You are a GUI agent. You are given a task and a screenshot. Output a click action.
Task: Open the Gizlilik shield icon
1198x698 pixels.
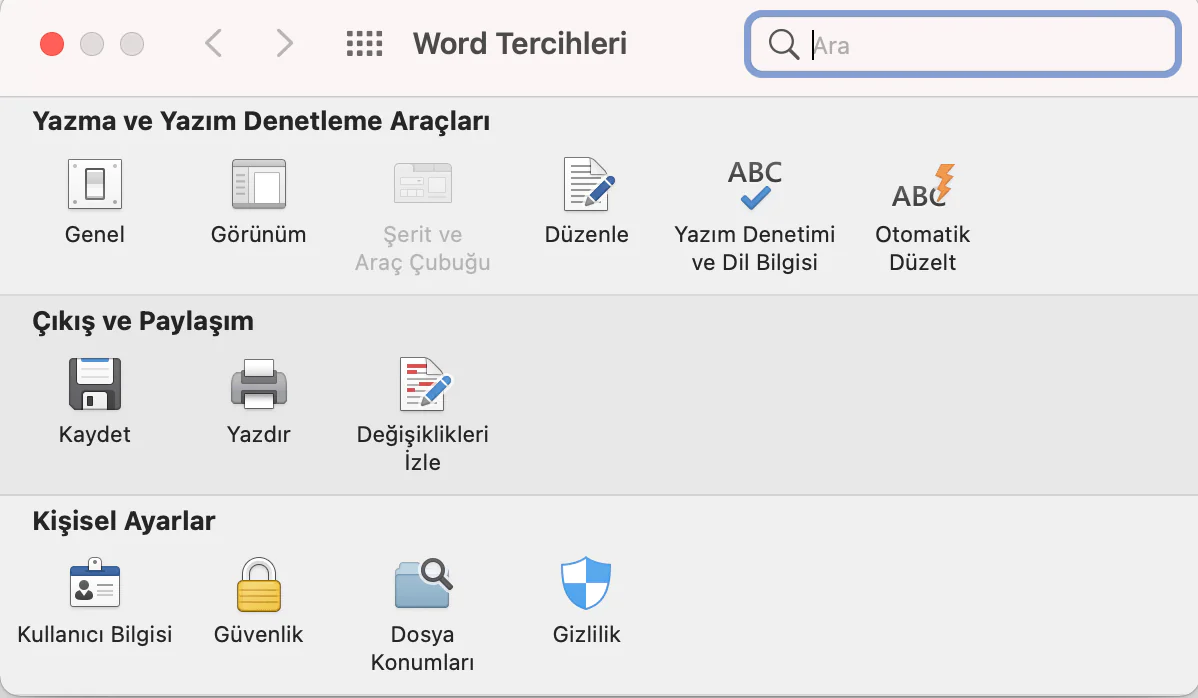pyautogui.click(x=587, y=585)
